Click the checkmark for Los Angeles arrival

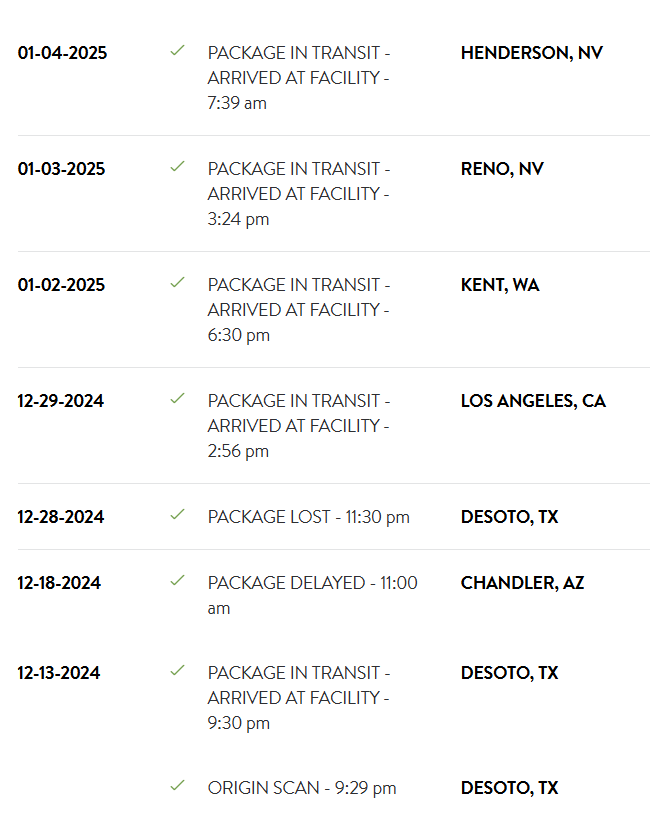177,398
